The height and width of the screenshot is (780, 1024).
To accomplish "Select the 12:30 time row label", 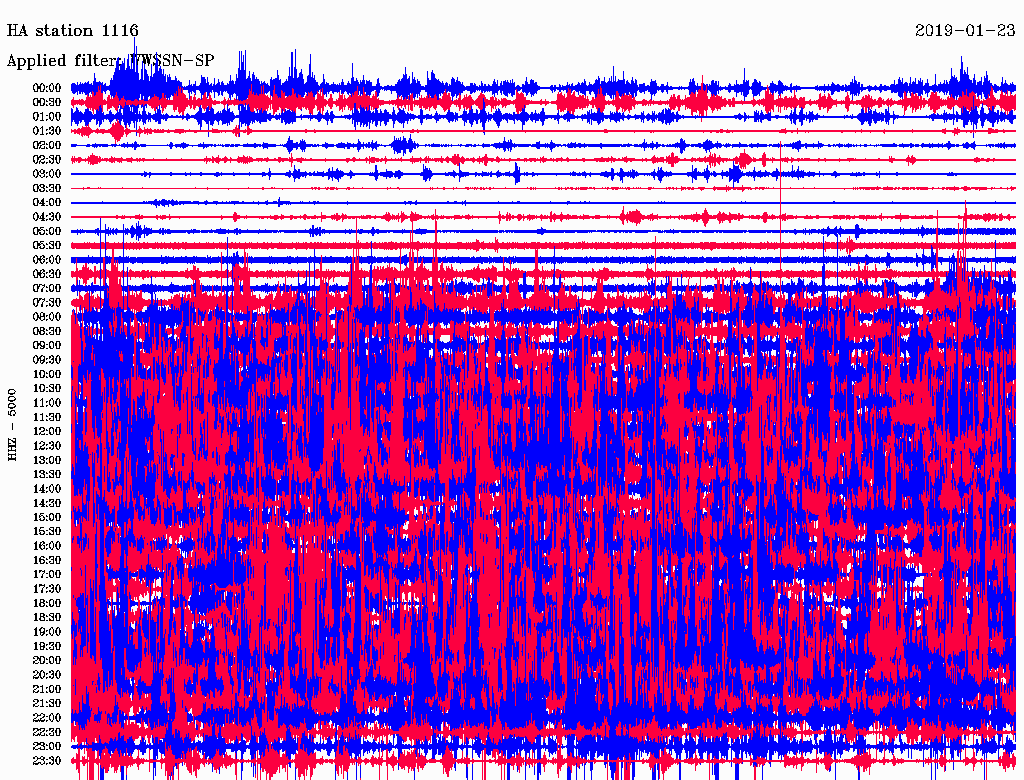I will [47, 446].
